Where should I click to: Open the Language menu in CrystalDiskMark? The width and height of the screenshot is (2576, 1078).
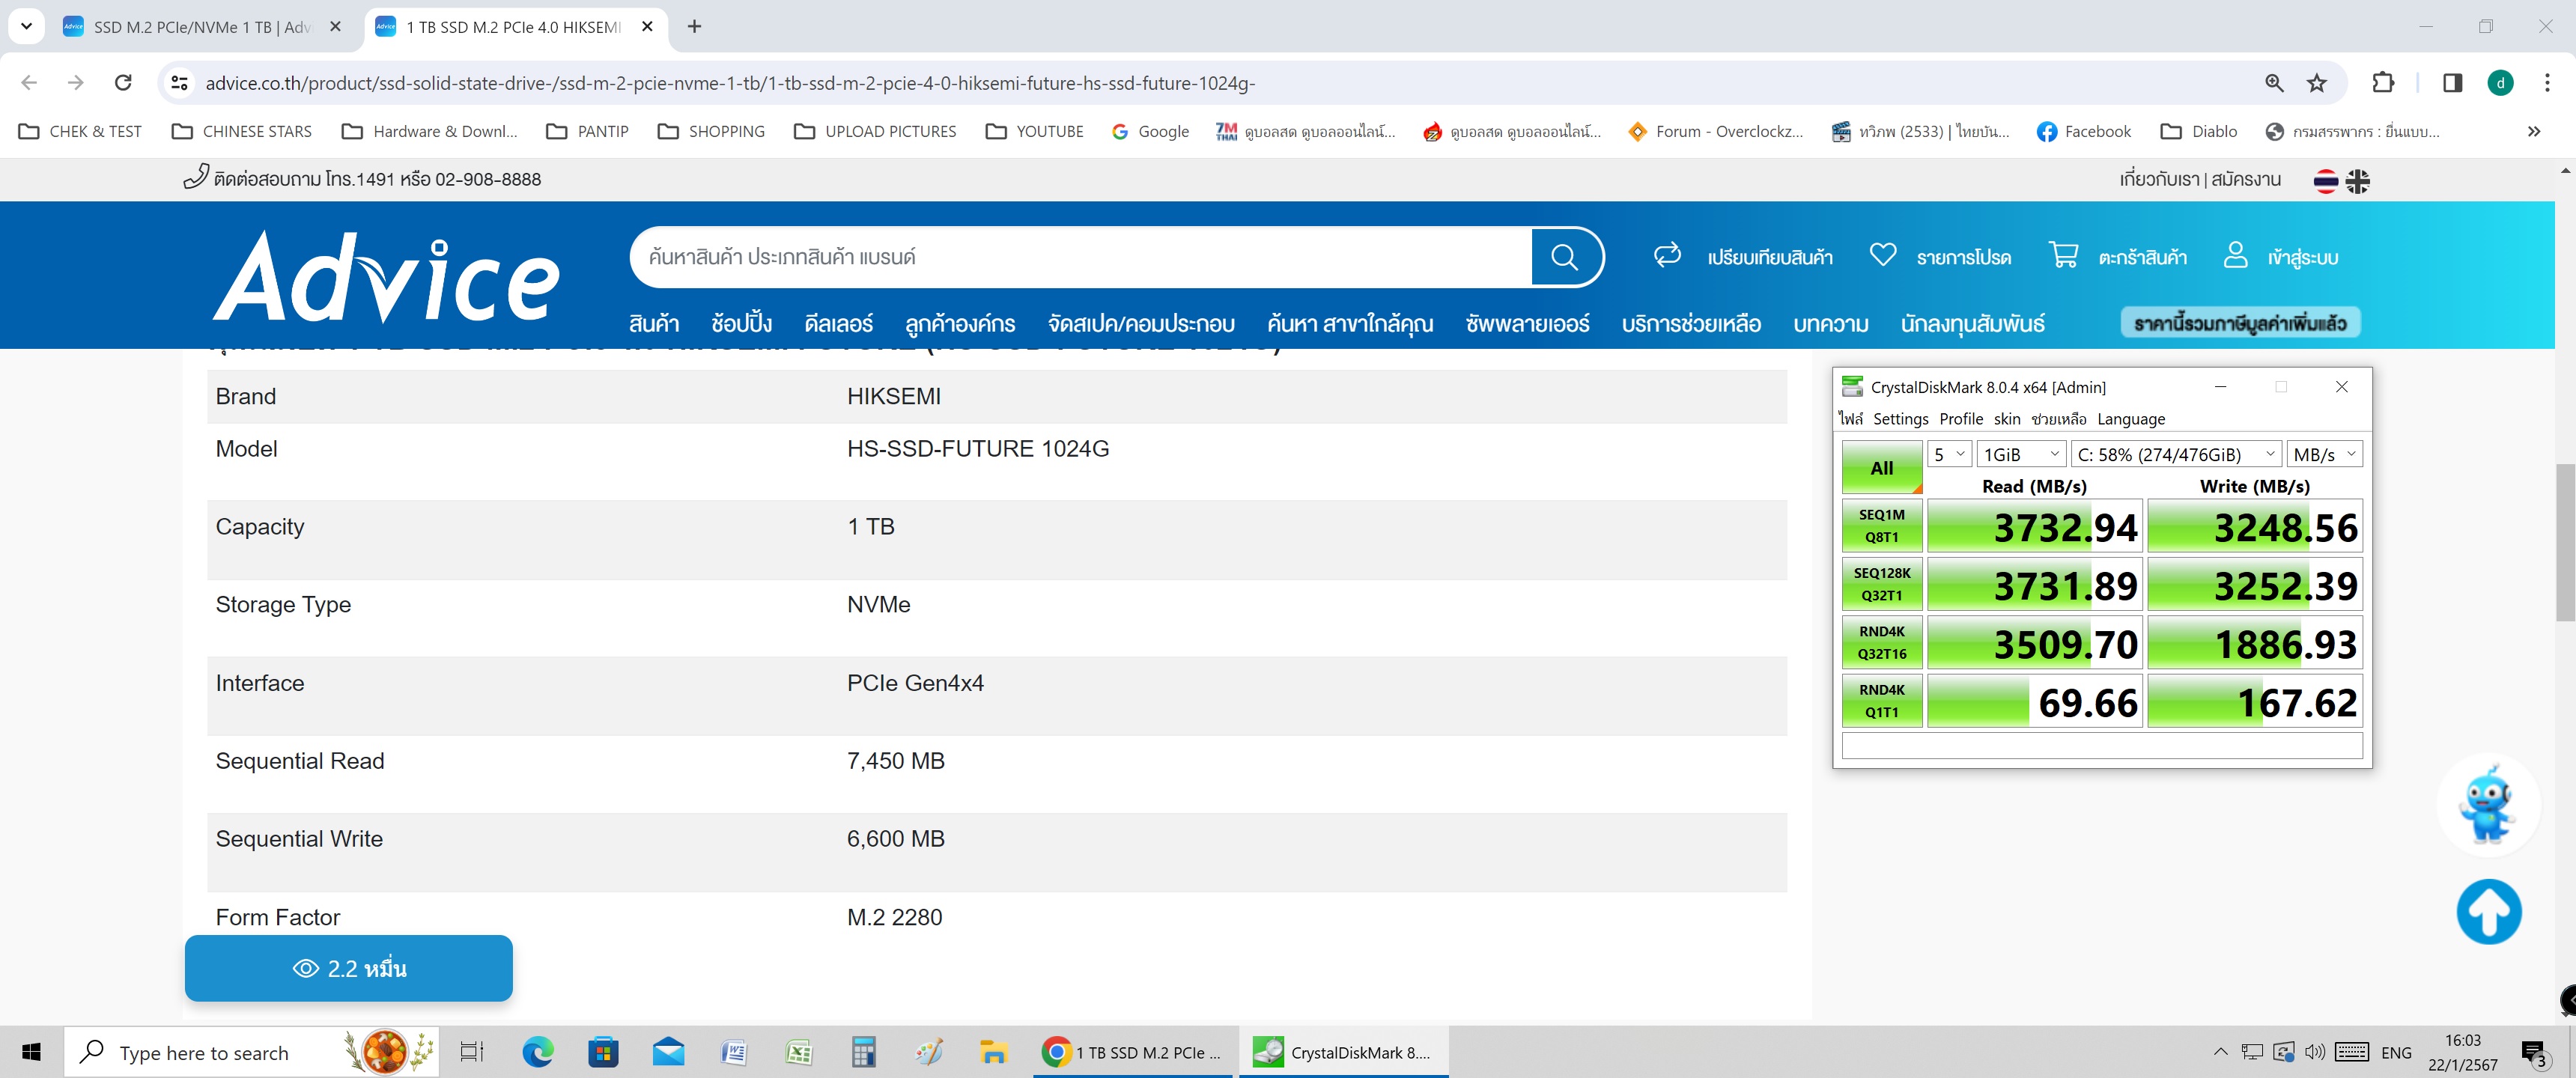click(2131, 419)
